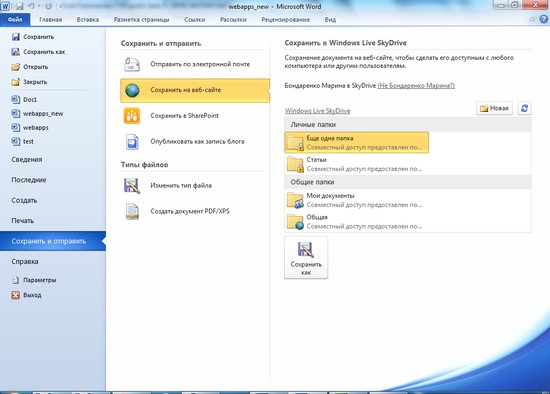Click the webapps_new document icon
The image size is (550, 394).
pyautogui.click(x=16, y=114)
